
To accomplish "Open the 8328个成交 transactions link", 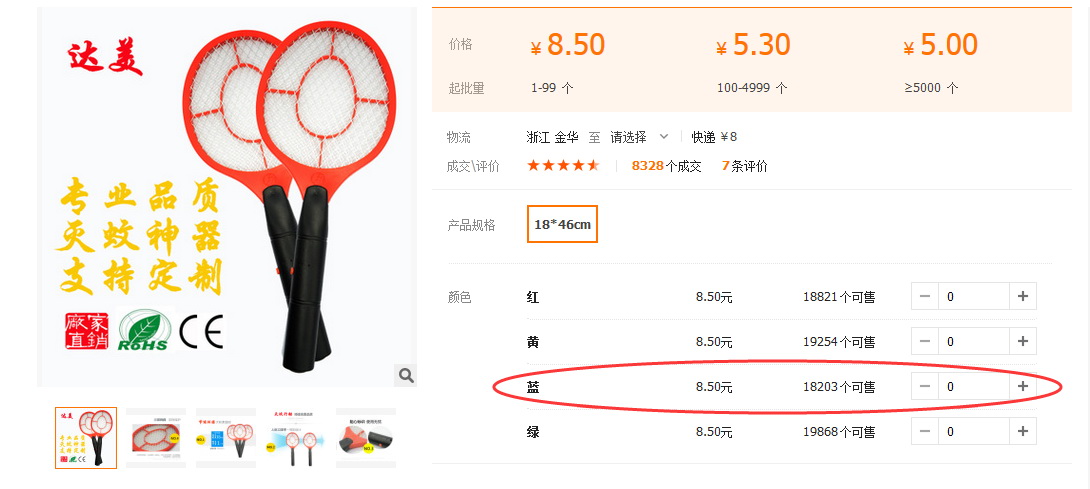I will (667, 166).
